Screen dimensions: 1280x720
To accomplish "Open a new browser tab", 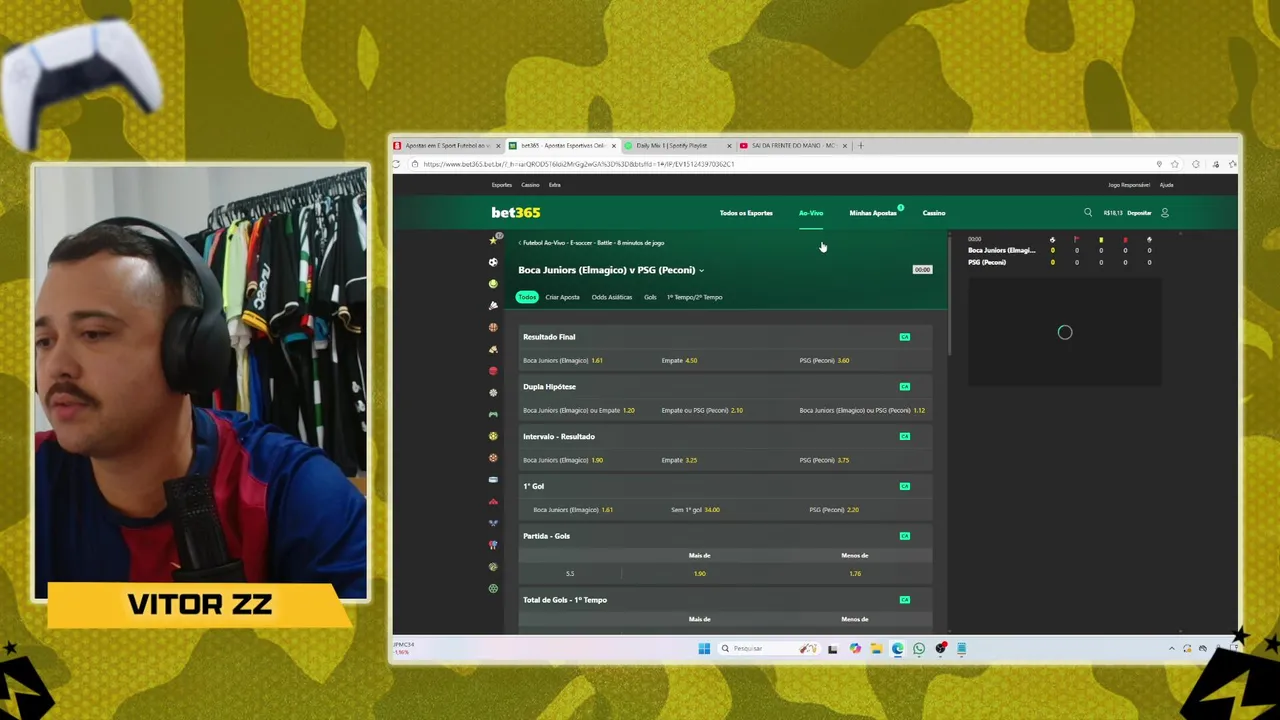I will [860, 146].
